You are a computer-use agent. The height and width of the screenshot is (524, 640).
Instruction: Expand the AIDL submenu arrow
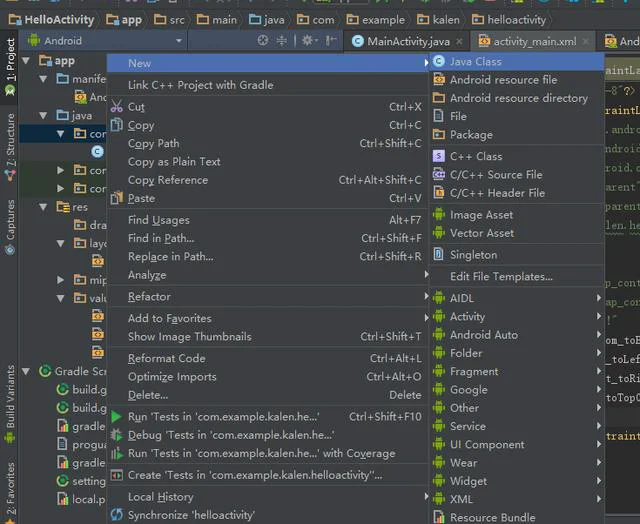(598, 298)
